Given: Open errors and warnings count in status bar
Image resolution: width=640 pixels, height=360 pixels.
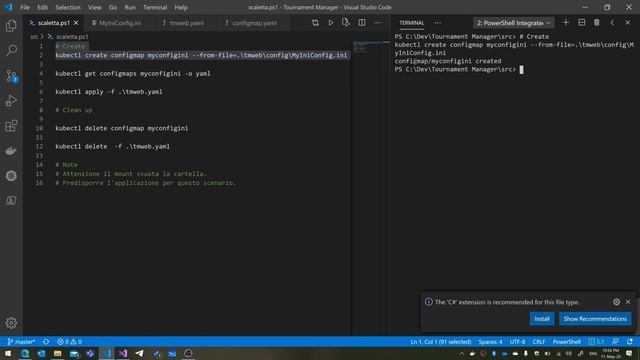Looking at the screenshot, I should click(x=69, y=342).
